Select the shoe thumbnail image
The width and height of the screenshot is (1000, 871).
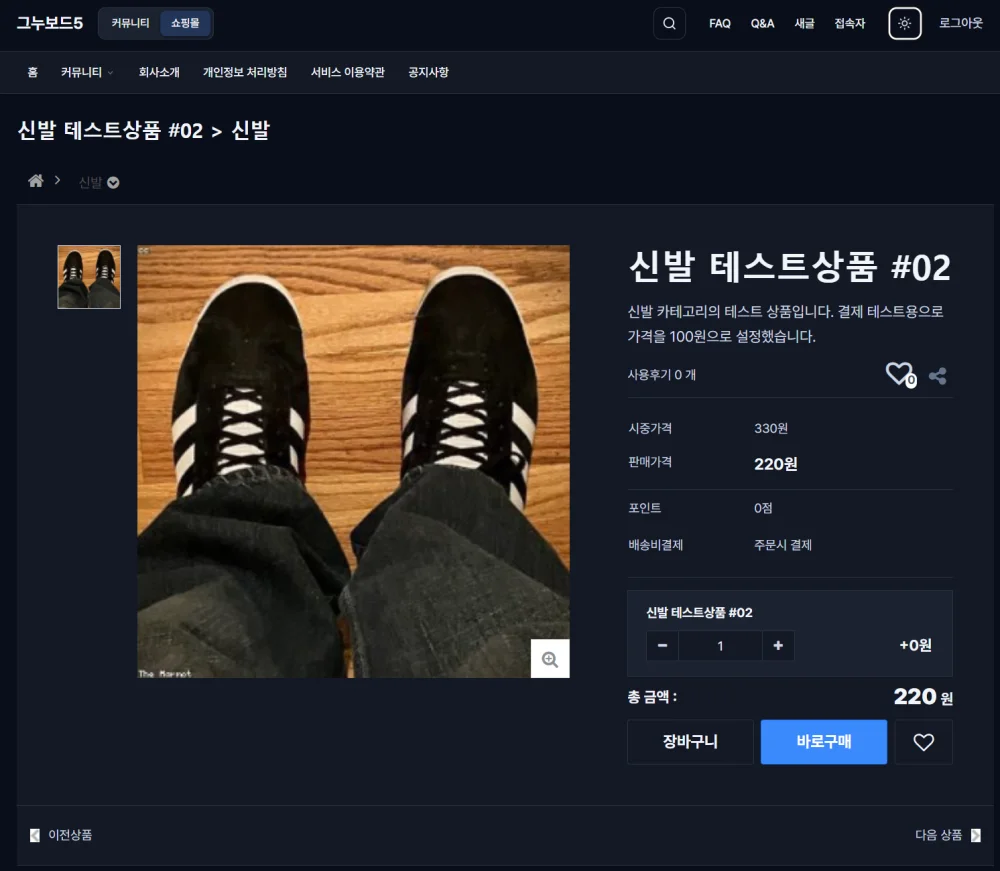pos(89,277)
